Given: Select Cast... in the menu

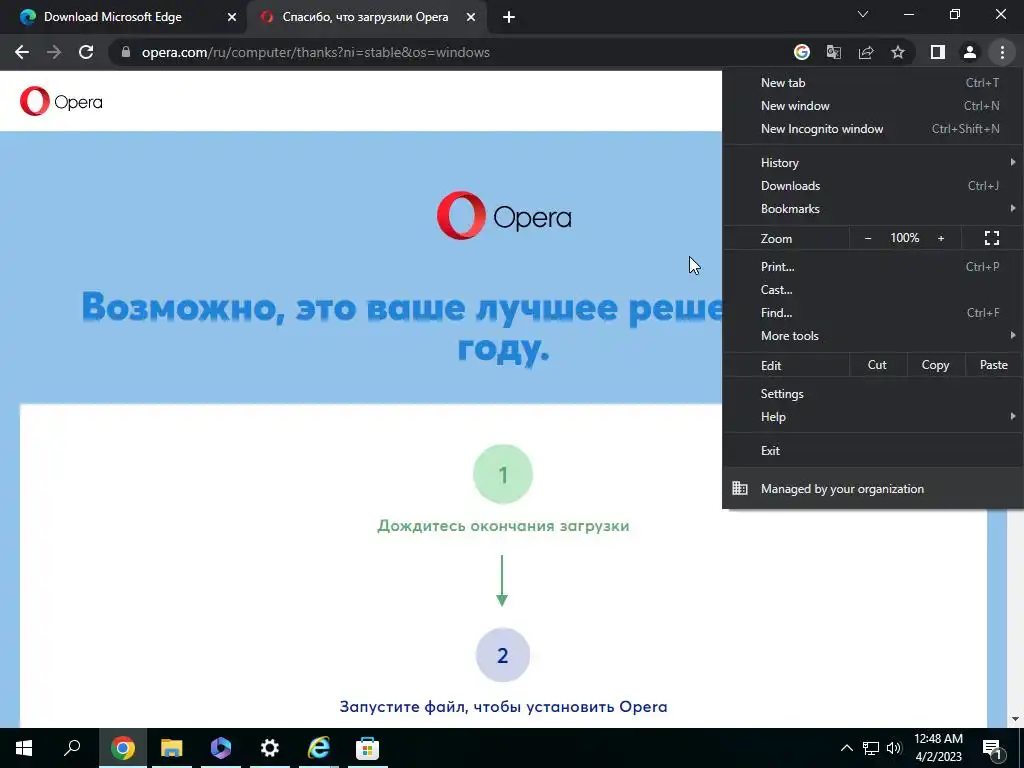Looking at the screenshot, I should (x=872, y=290).
